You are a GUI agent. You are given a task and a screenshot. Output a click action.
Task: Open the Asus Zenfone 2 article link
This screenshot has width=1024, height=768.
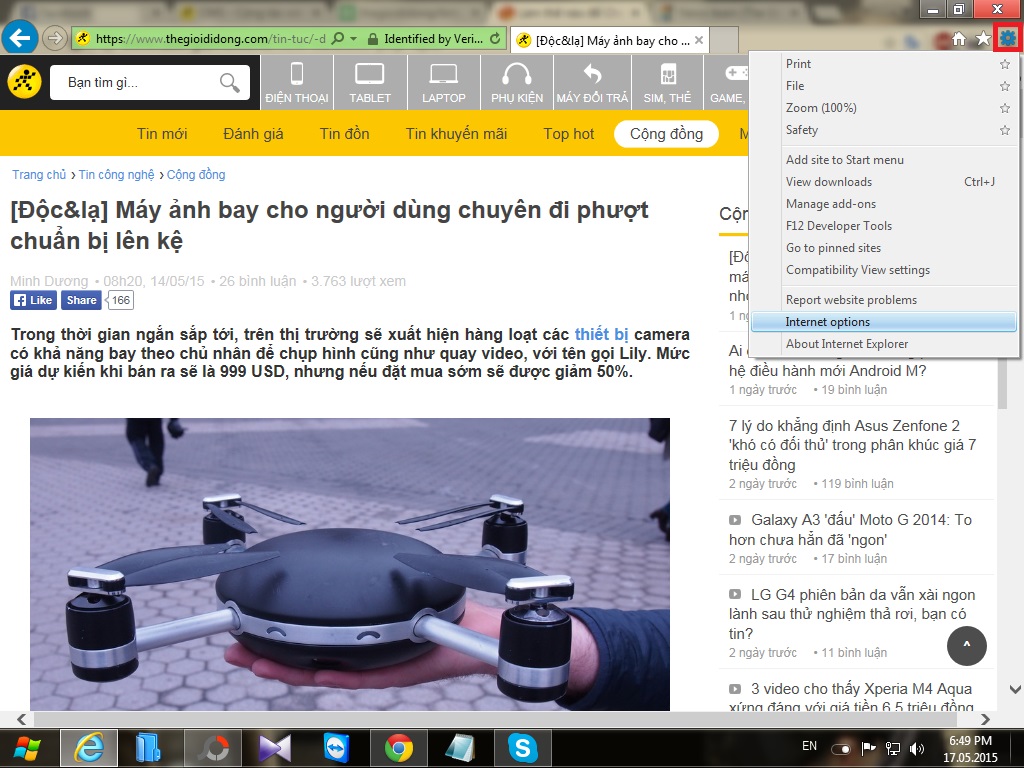click(x=852, y=445)
